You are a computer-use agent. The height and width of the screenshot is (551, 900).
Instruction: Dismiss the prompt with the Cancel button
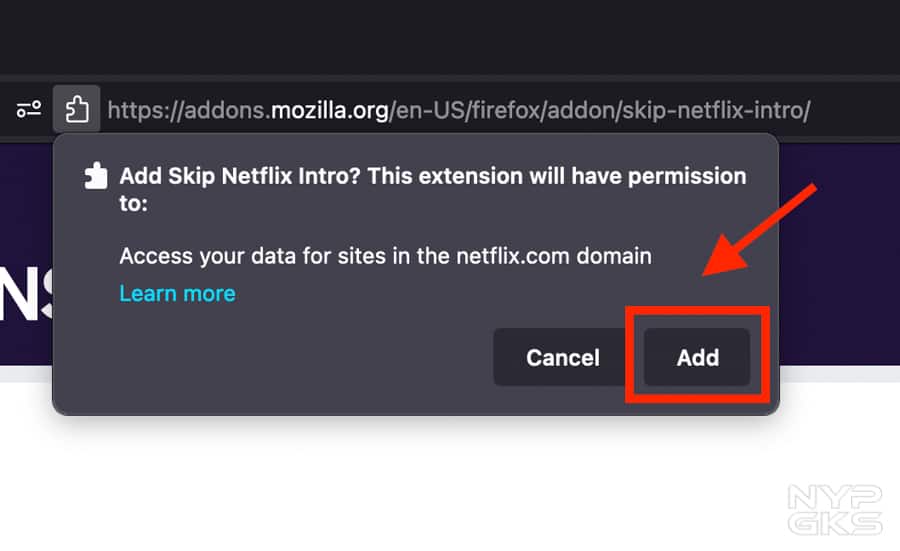coord(563,357)
